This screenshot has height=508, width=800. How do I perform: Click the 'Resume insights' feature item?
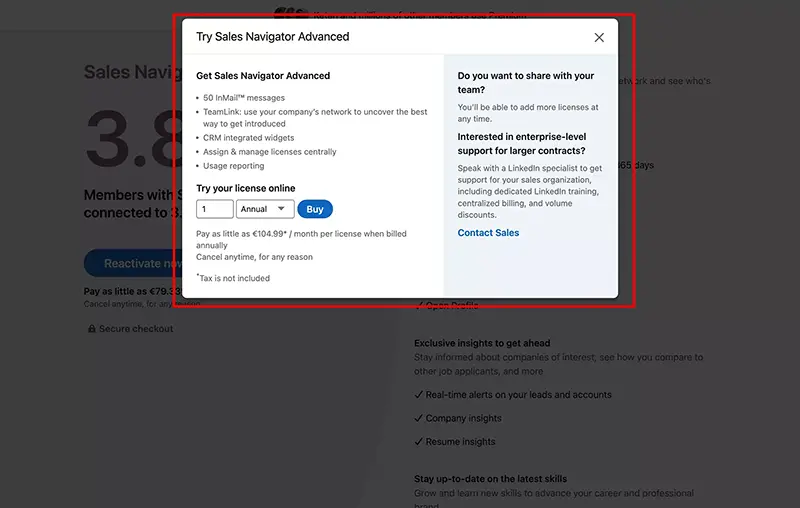(x=460, y=442)
